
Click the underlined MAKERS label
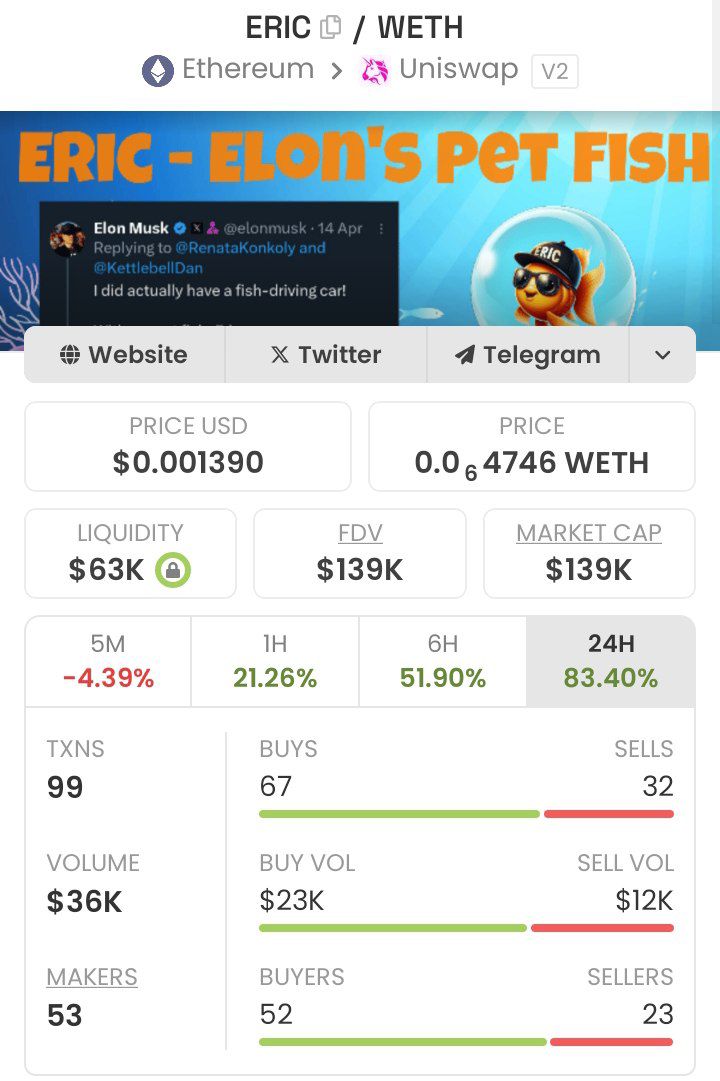(x=92, y=977)
